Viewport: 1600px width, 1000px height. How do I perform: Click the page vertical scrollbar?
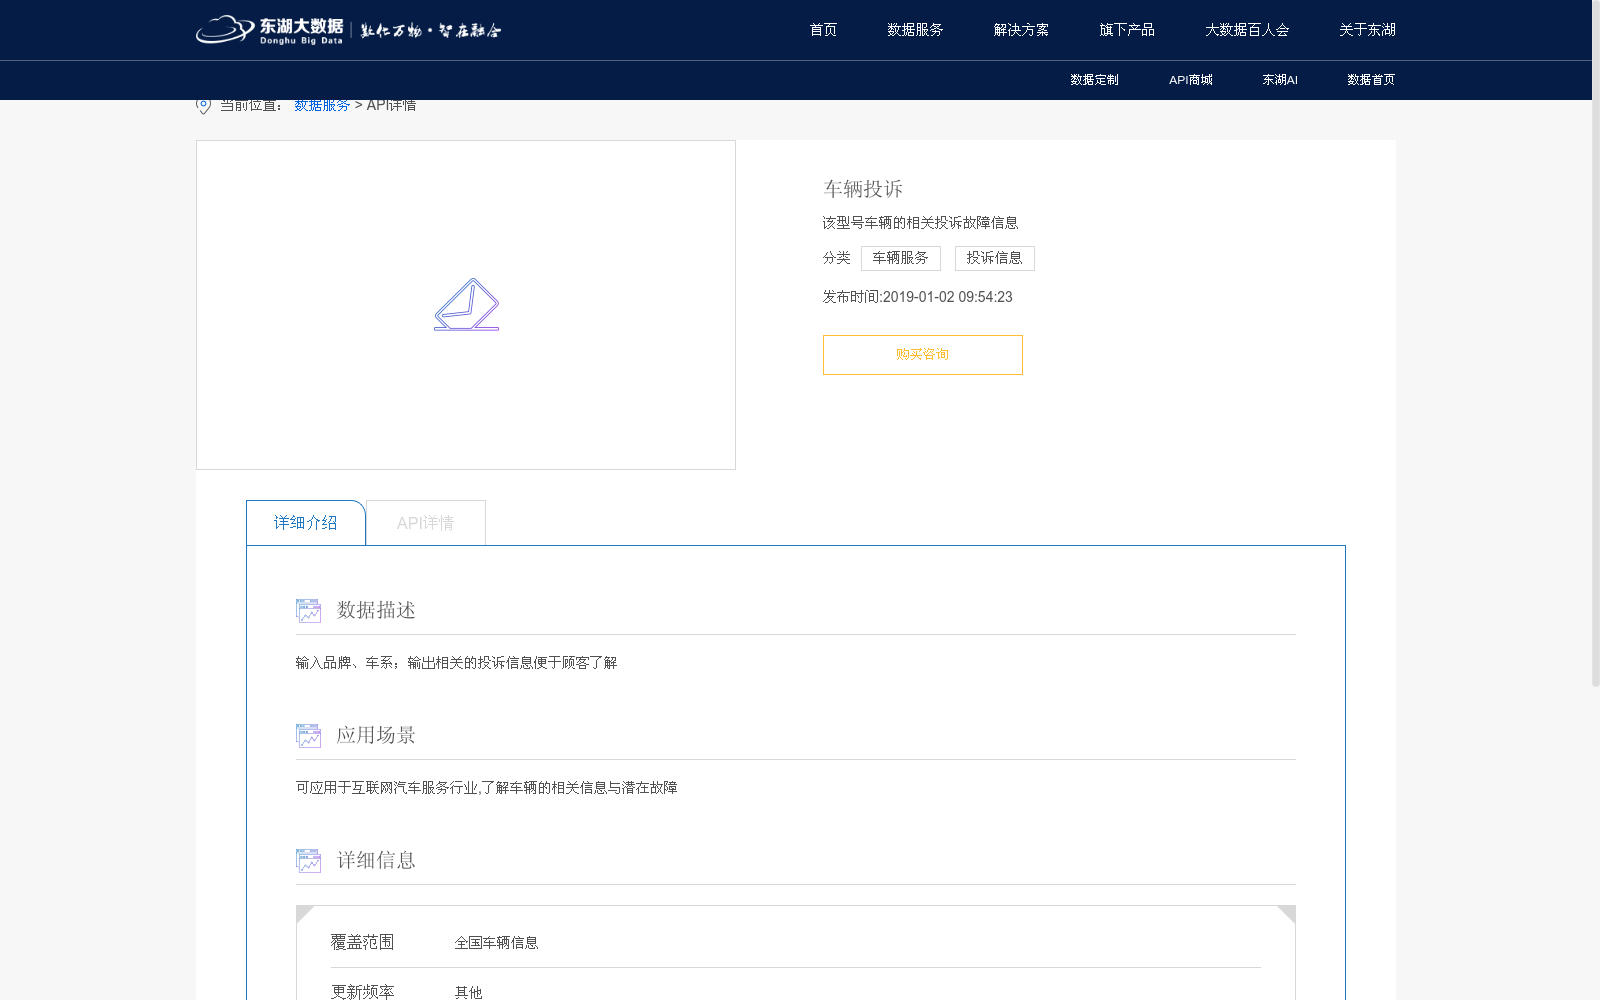1595,343
